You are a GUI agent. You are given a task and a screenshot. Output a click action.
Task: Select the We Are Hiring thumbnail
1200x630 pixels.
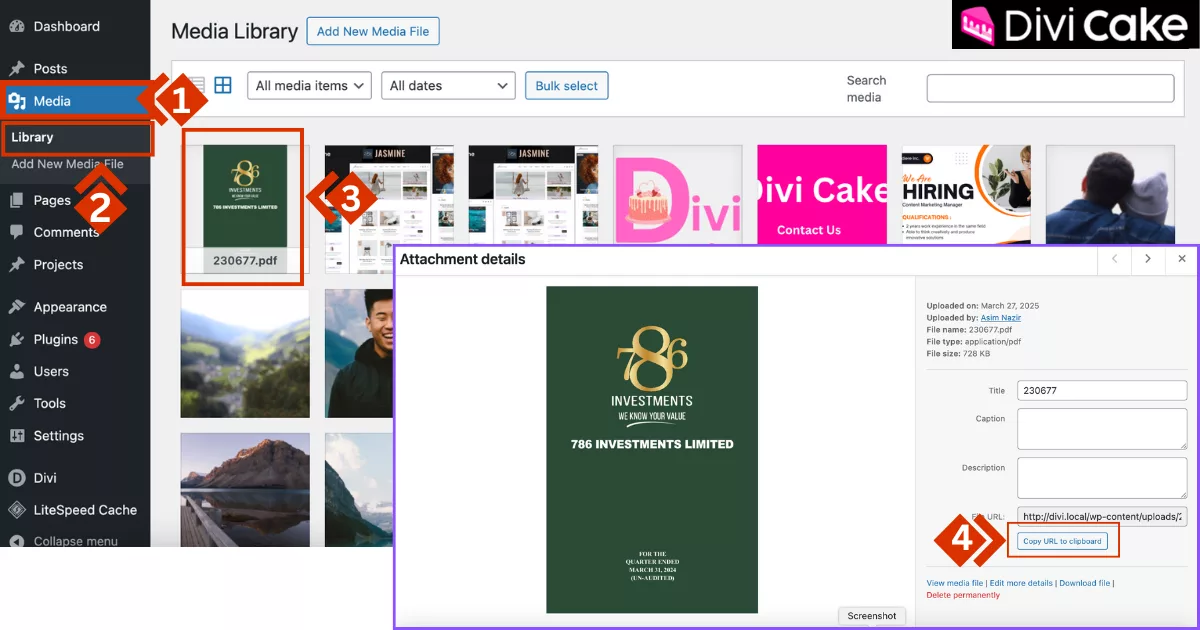coord(965,194)
